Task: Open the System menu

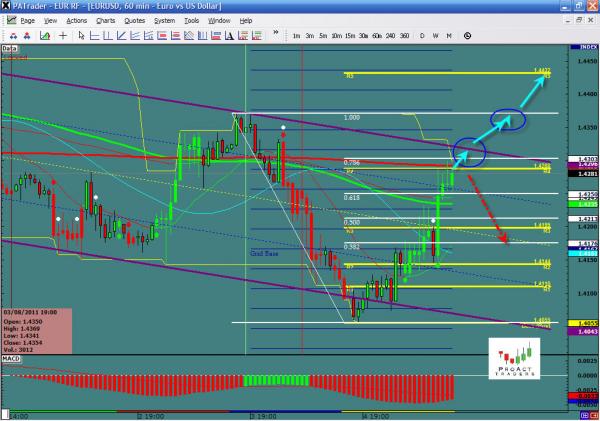Action: (163, 20)
